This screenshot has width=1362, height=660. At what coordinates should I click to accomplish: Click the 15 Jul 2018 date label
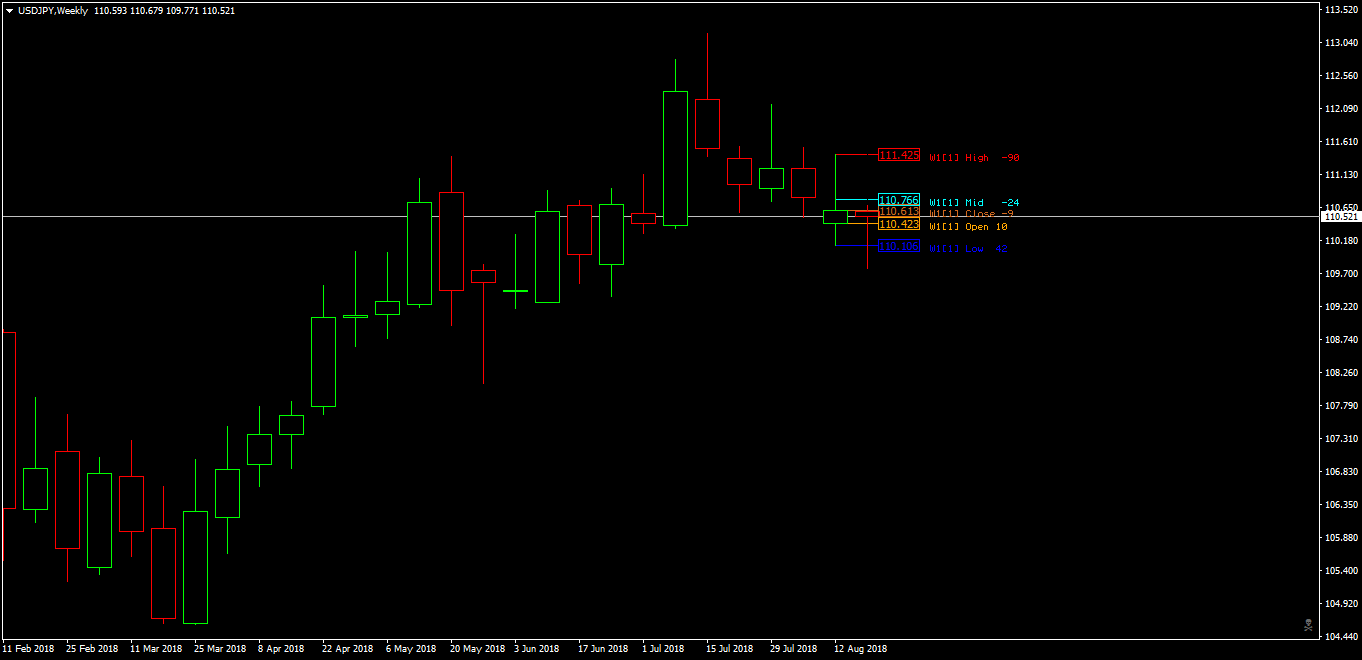(730, 649)
